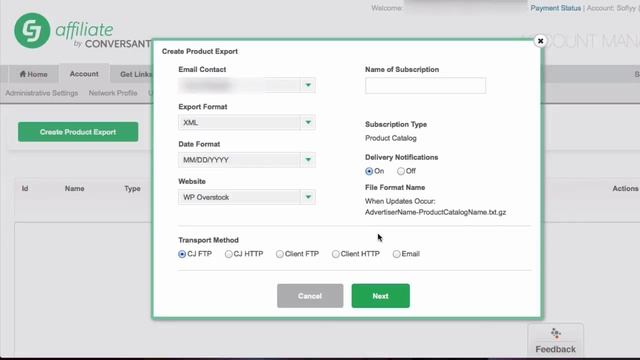This screenshot has width=640, height=360.
Task: Open Network Profile submenu
Action: pos(113,93)
